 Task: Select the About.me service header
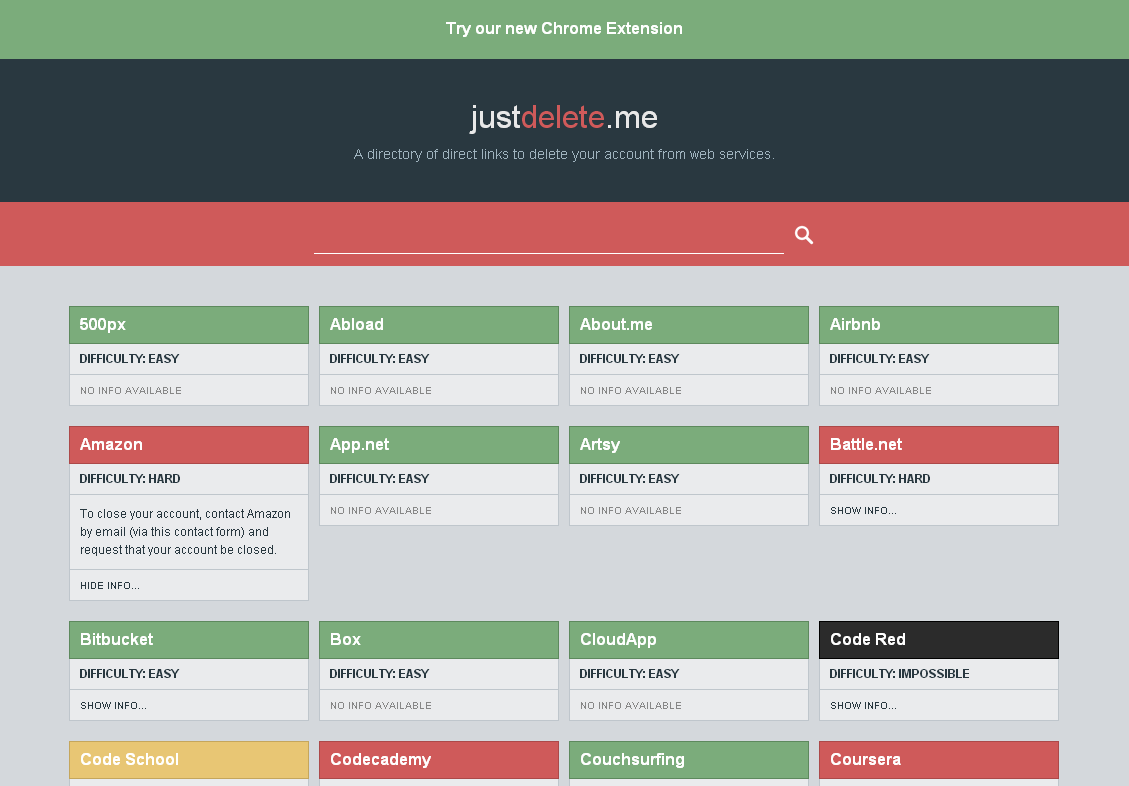coord(688,325)
